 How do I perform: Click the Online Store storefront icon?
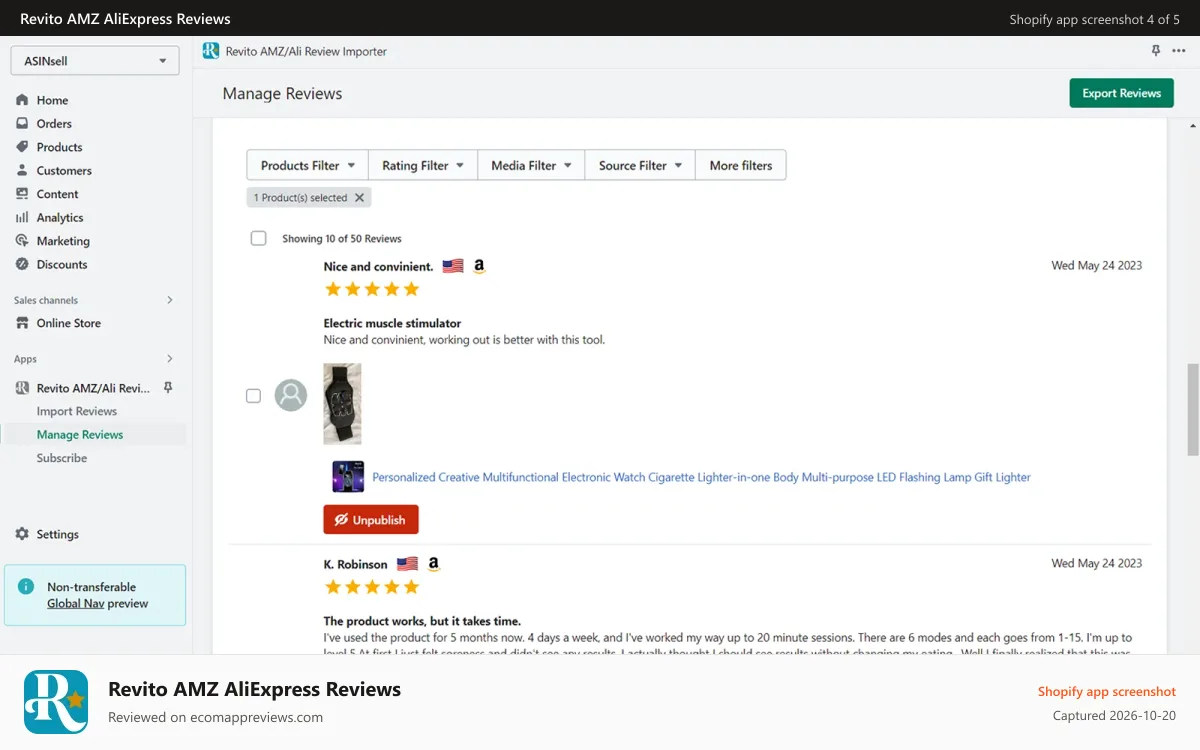22,323
